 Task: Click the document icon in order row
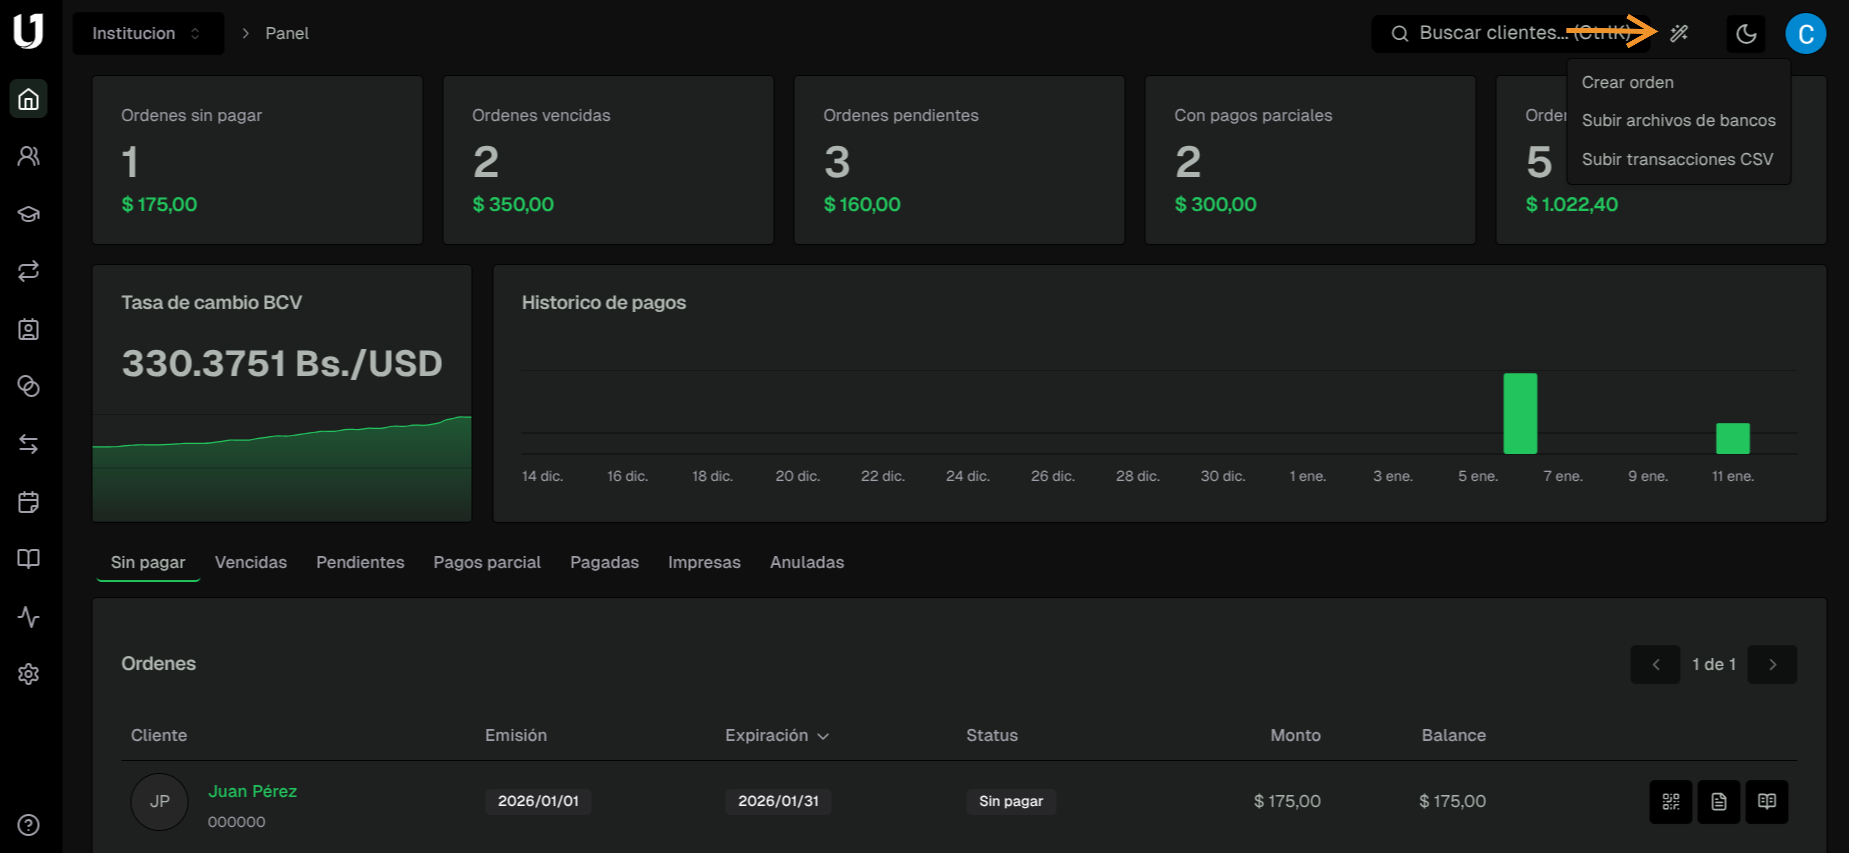click(1718, 802)
